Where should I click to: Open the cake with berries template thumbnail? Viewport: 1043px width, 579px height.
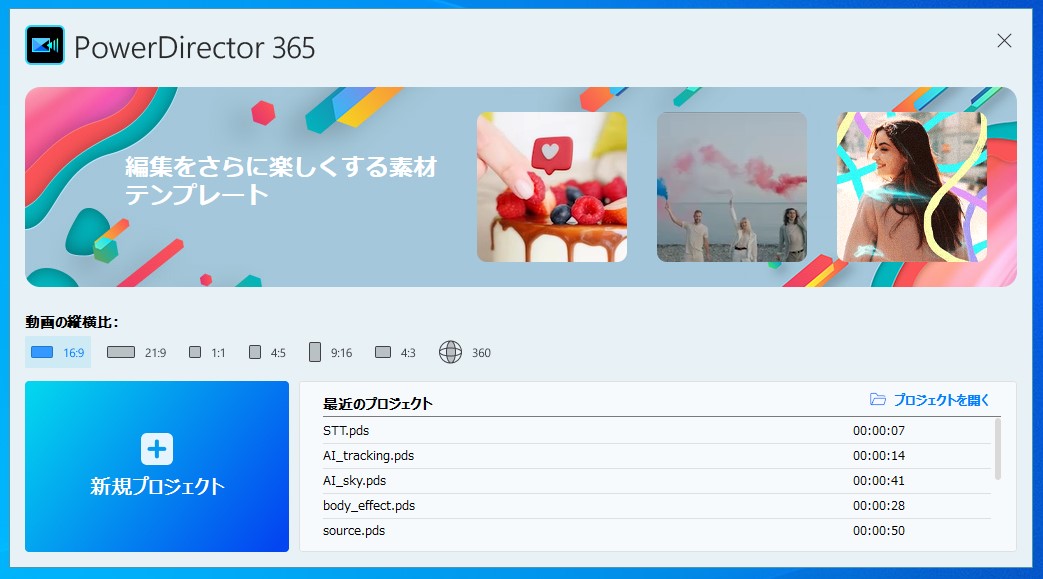[552, 187]
